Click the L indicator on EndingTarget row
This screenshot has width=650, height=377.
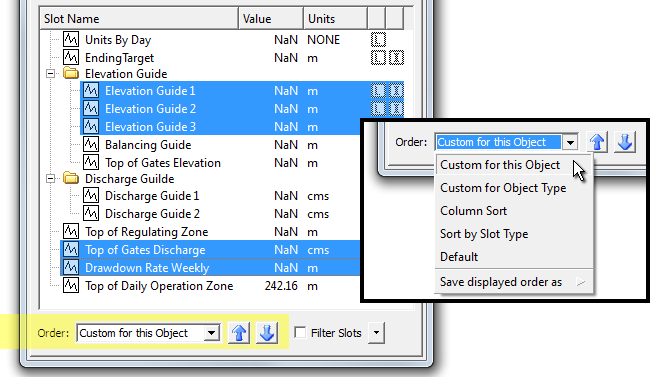378,57
